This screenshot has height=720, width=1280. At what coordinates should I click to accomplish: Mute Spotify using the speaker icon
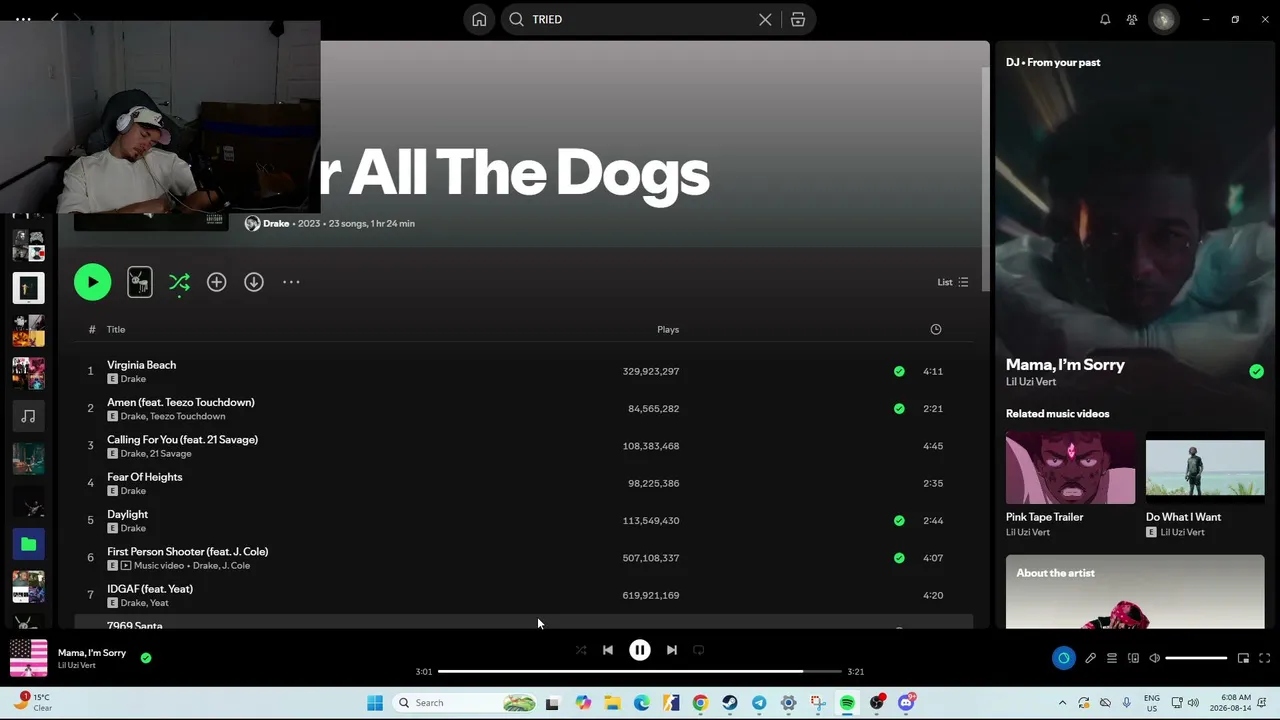1154,658
